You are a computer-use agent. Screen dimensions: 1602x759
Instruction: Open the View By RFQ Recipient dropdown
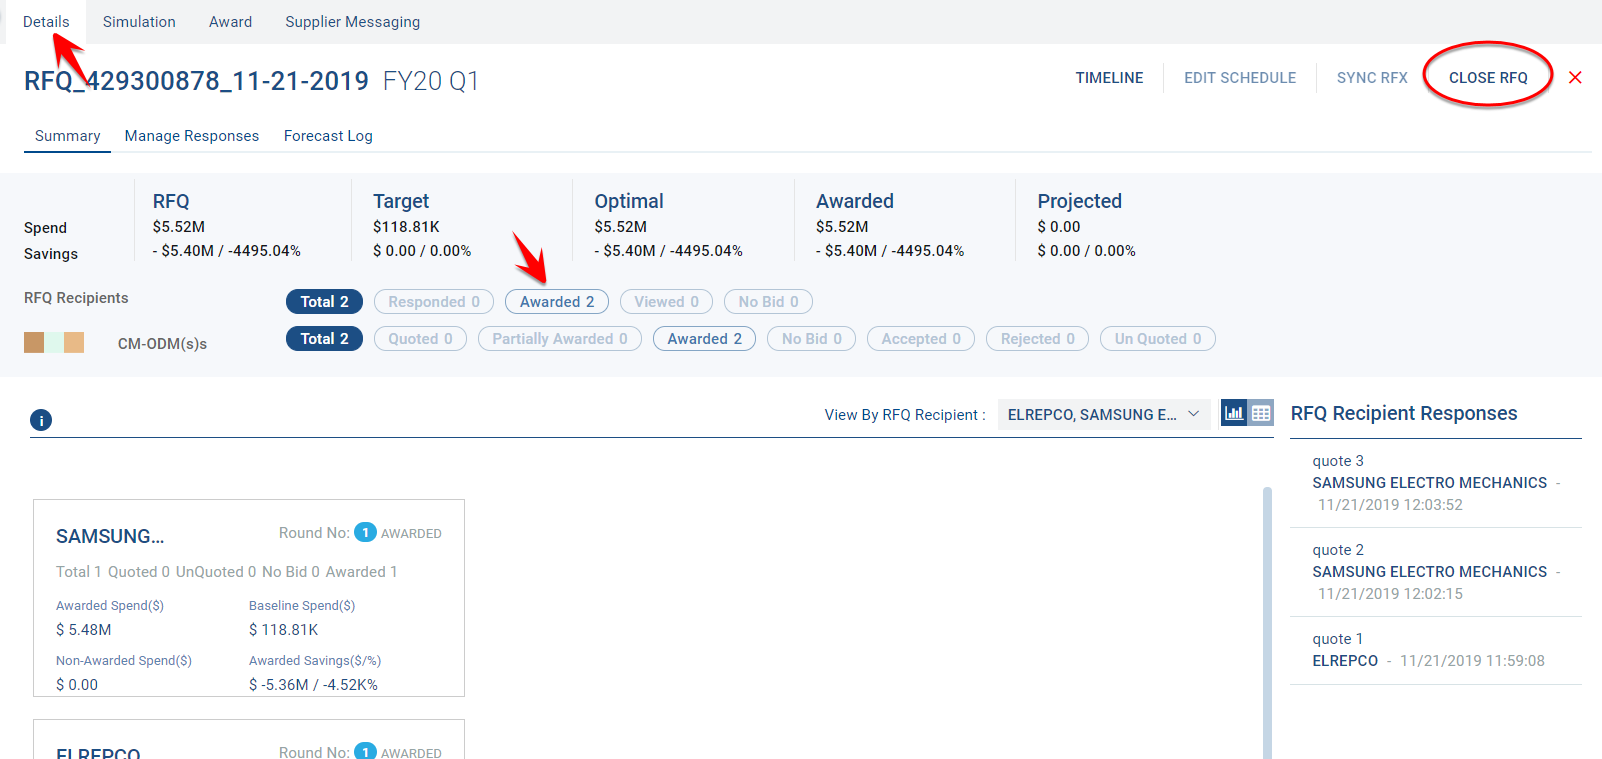coord(1103,414)
